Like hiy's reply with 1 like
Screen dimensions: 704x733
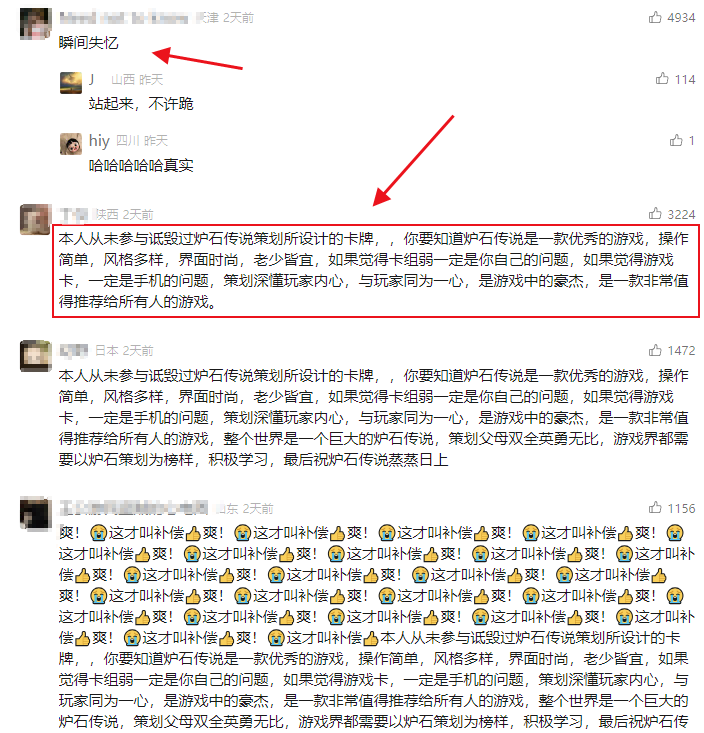click(675, 140)
